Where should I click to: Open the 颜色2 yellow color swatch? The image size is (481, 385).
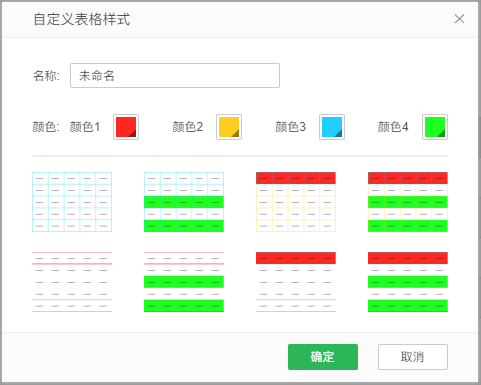click(x=229, y=127)
